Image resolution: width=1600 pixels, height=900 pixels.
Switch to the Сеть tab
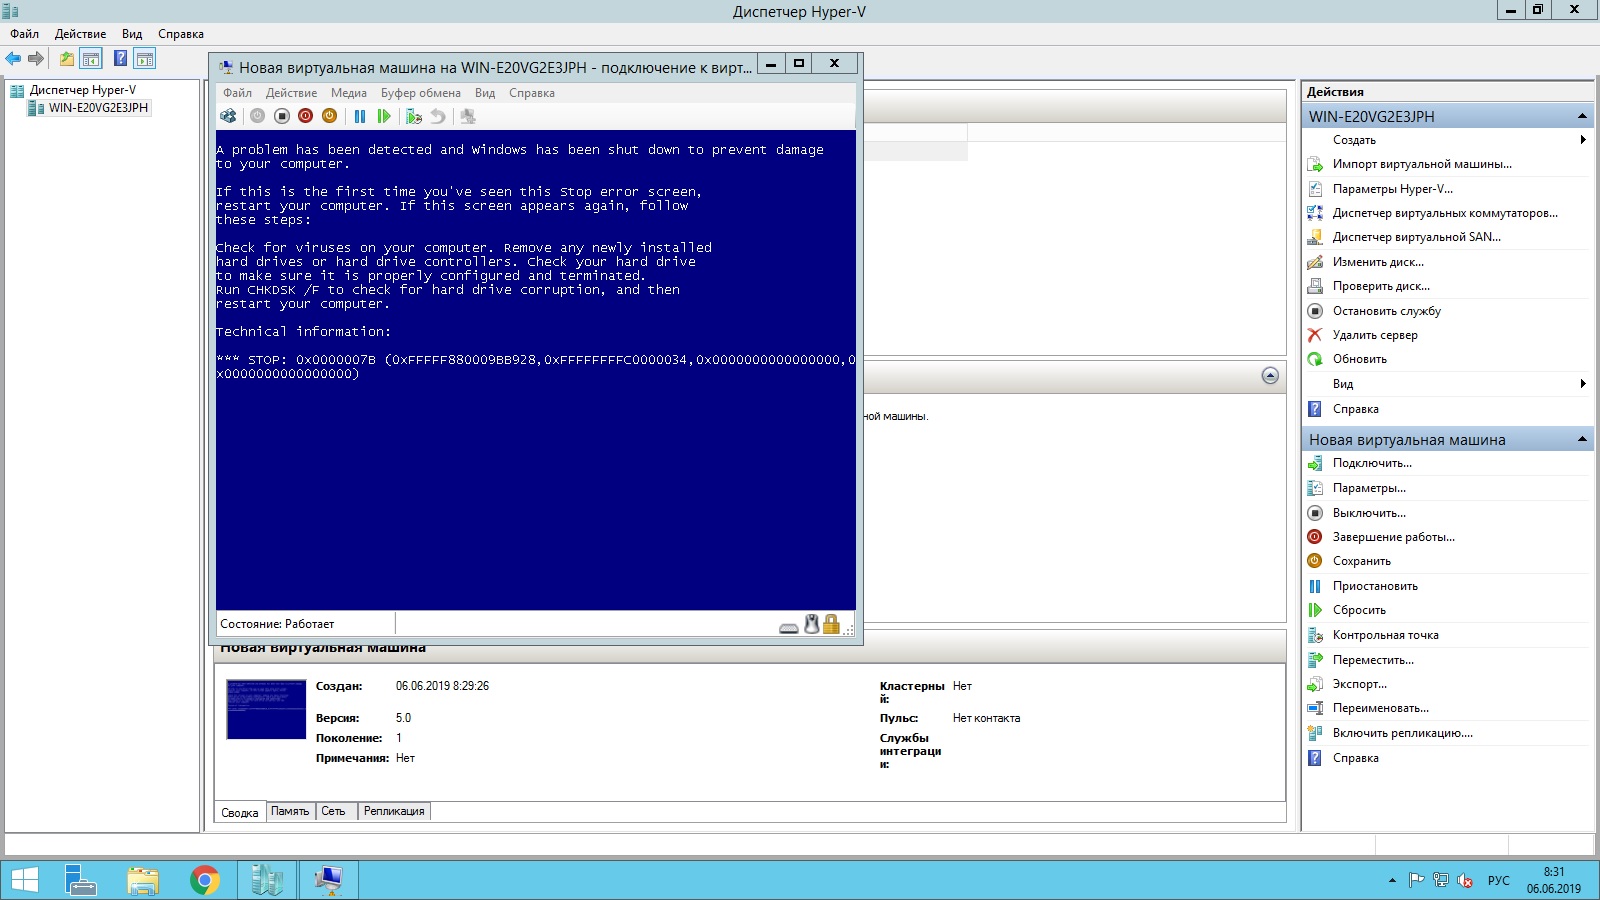334,811
